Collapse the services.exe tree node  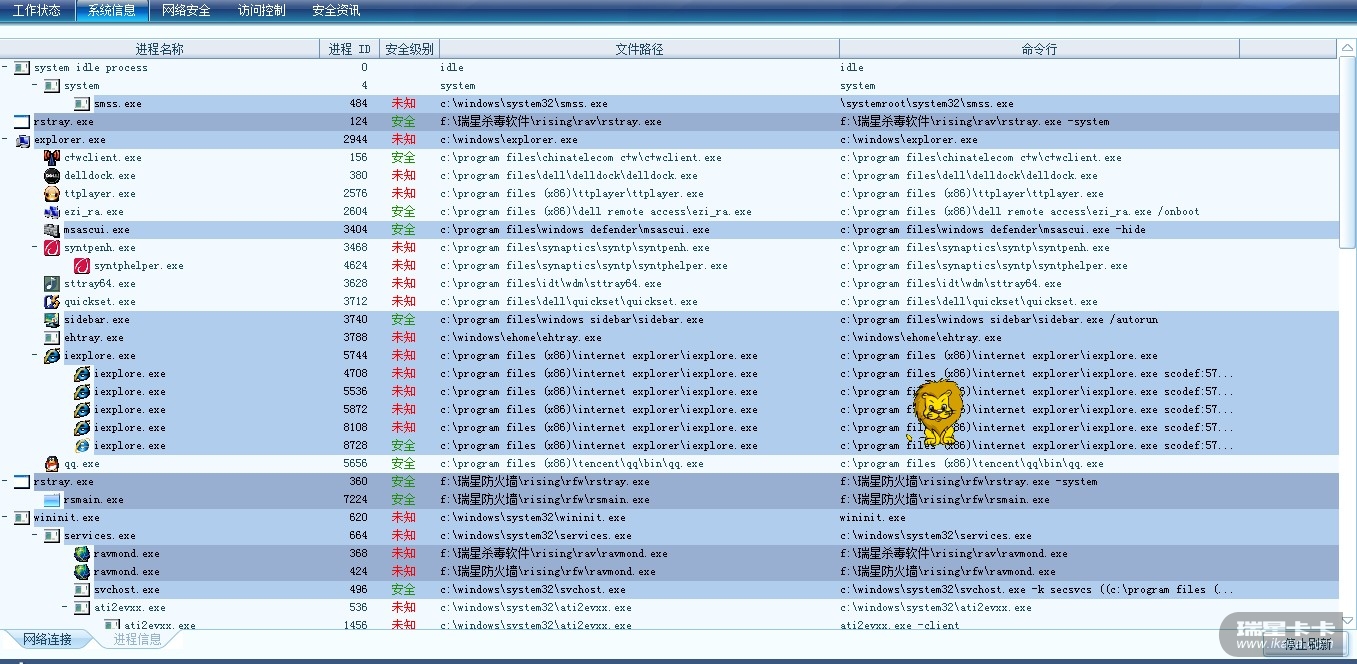coord(35,536)
